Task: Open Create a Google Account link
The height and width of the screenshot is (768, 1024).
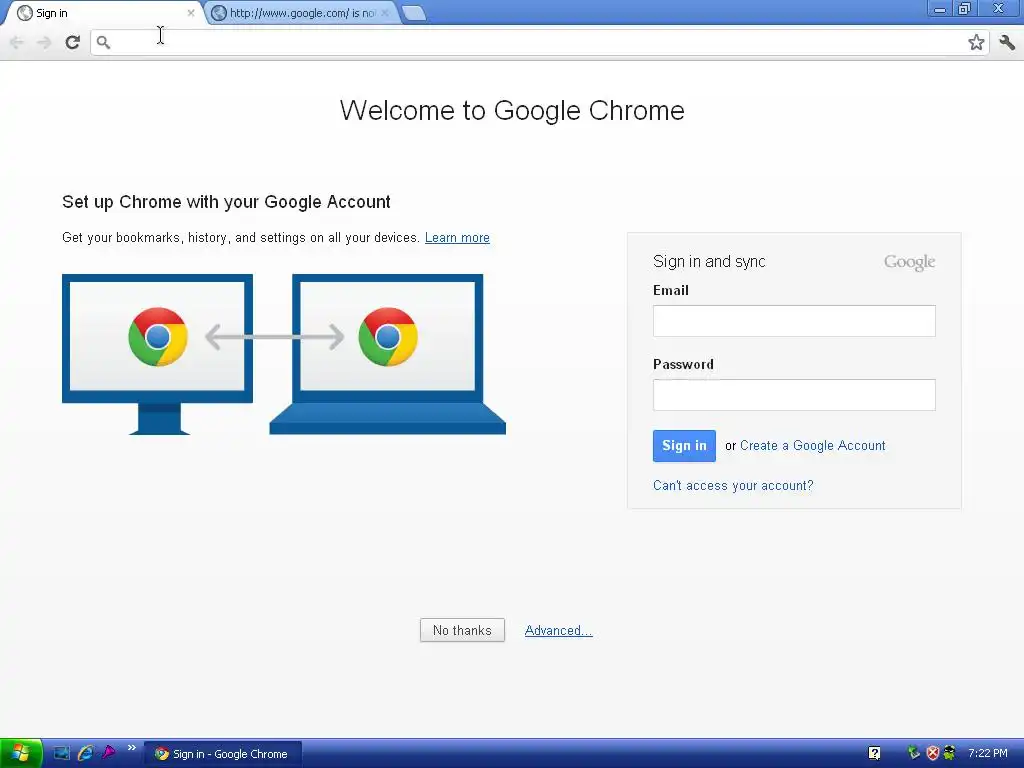Action: tap(812, 445)
